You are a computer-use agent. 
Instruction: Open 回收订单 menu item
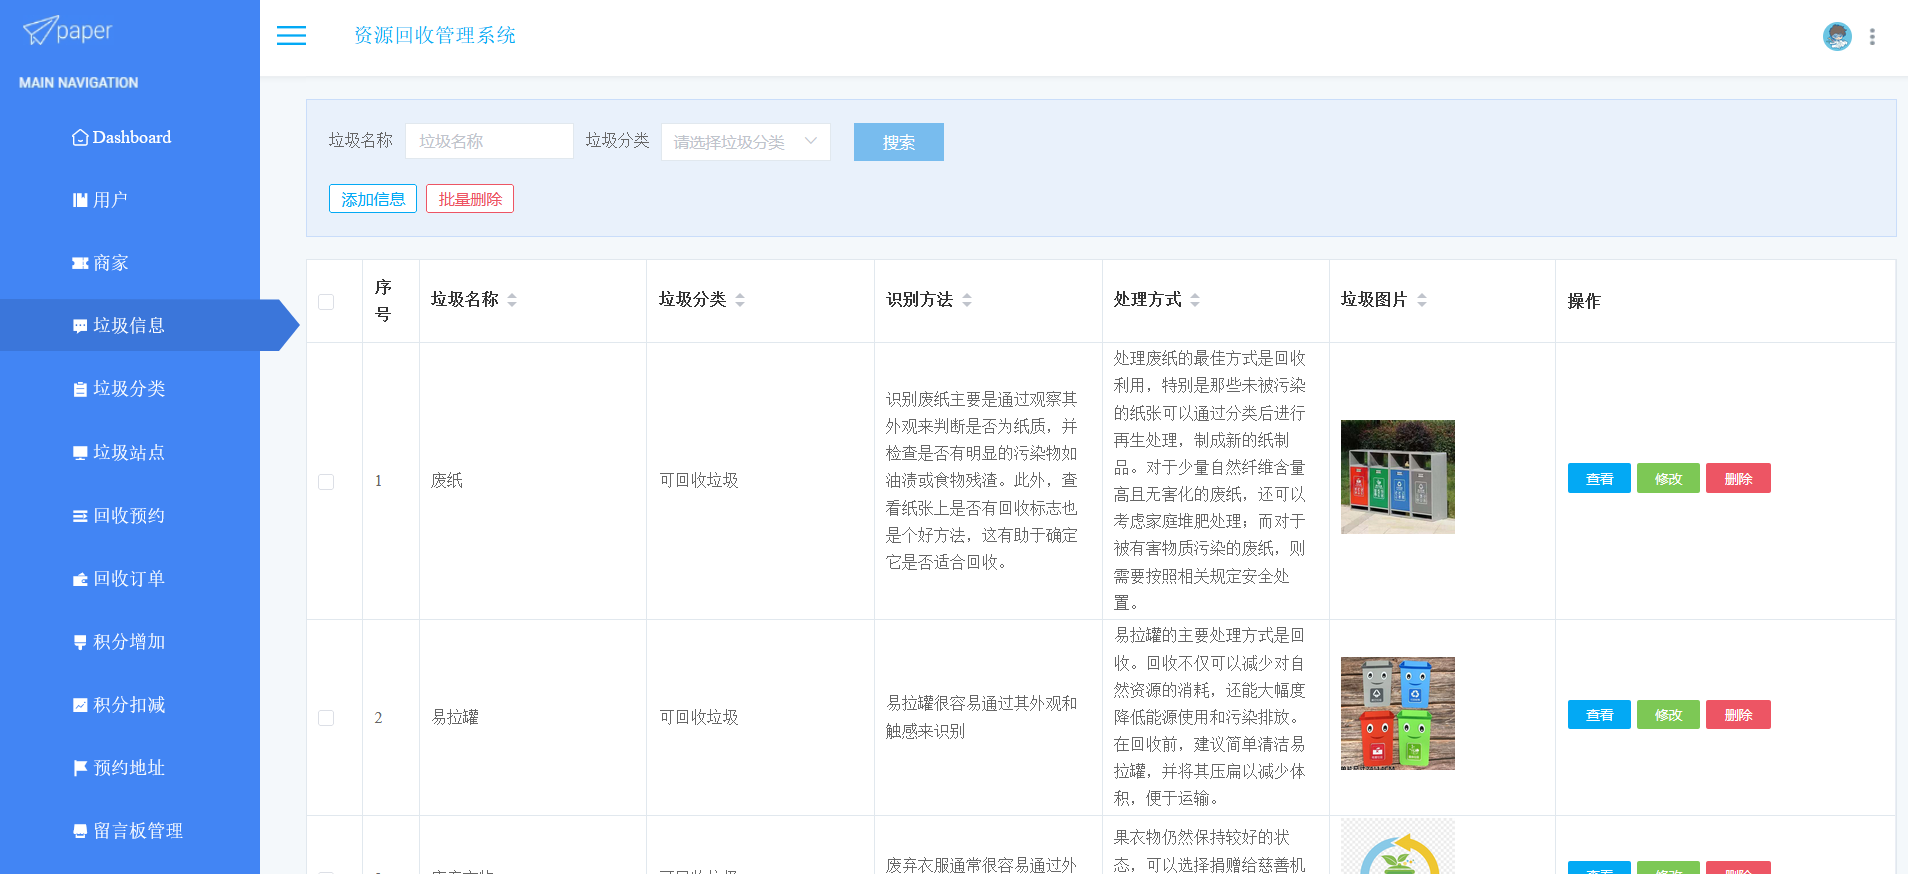[129, 579]
